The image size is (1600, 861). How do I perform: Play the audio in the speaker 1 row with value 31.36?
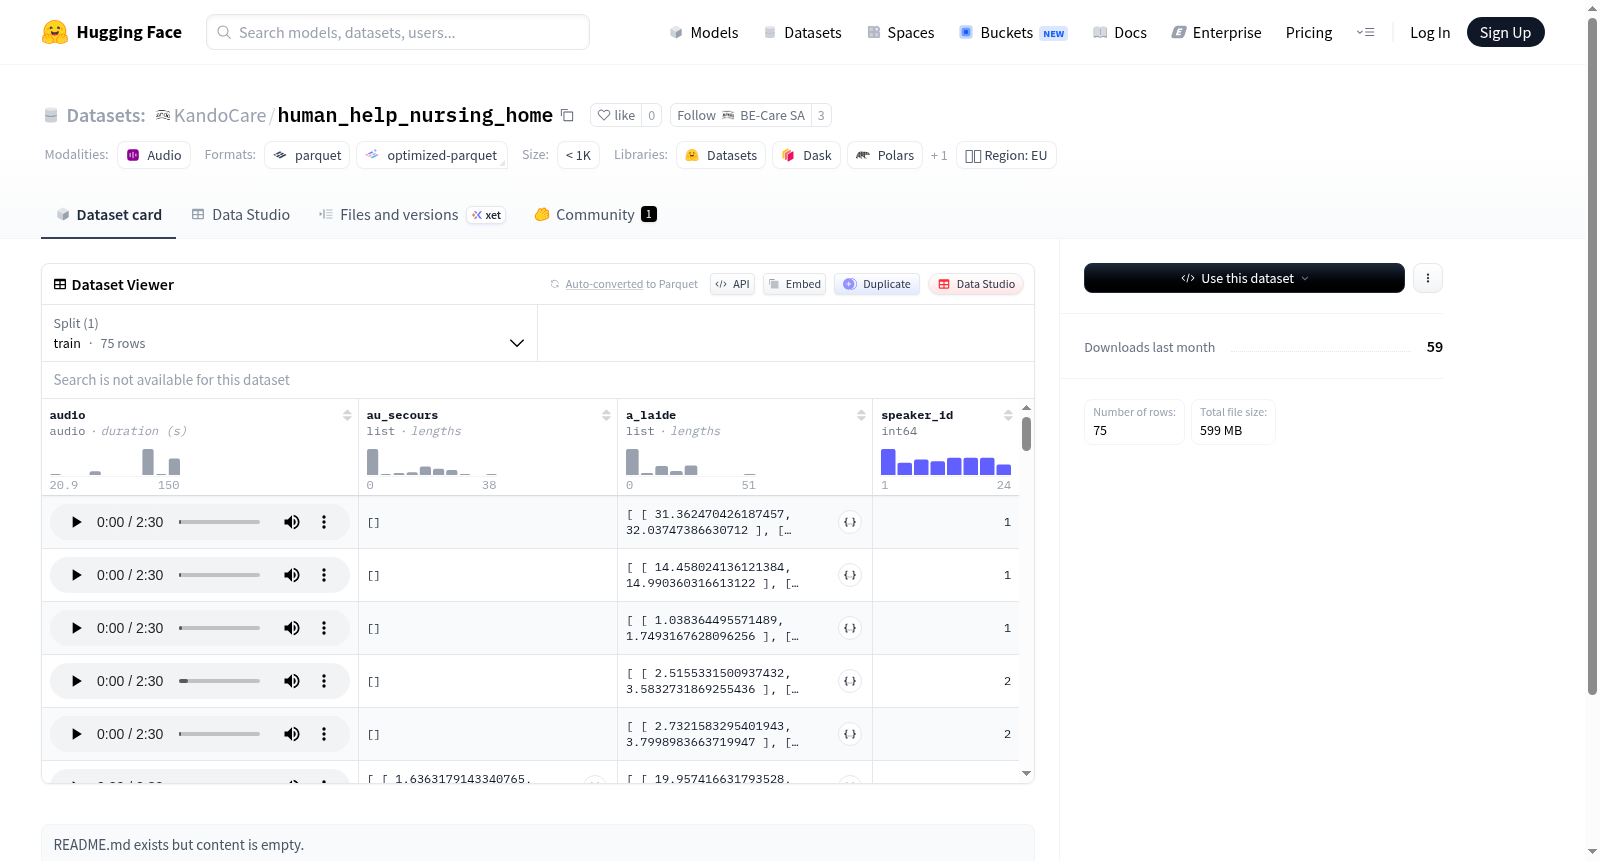76,522
